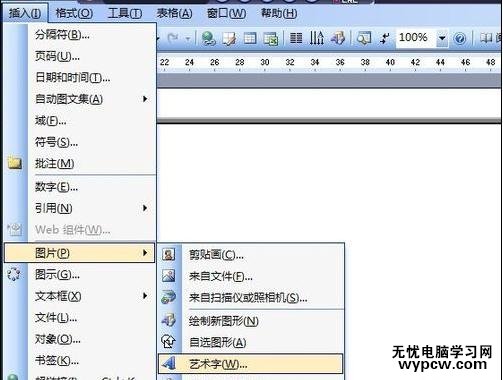
Task: Click the Tables and Borders toolbar icon
Action: coord(229,38)
